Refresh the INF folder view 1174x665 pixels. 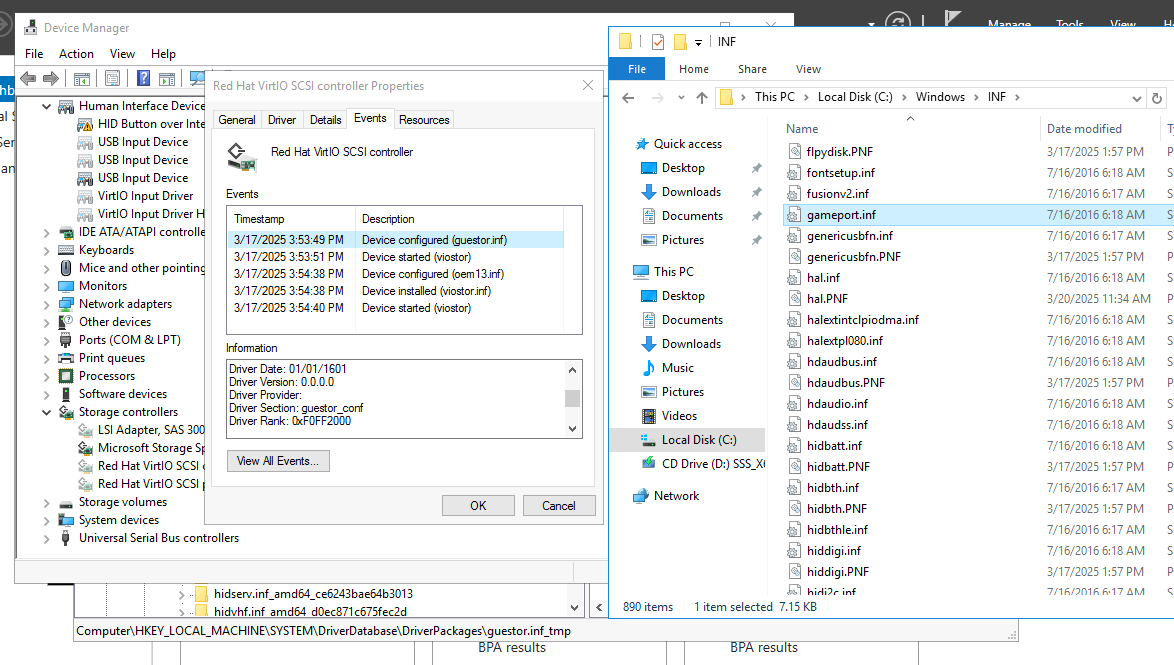tap(1157, 98)
